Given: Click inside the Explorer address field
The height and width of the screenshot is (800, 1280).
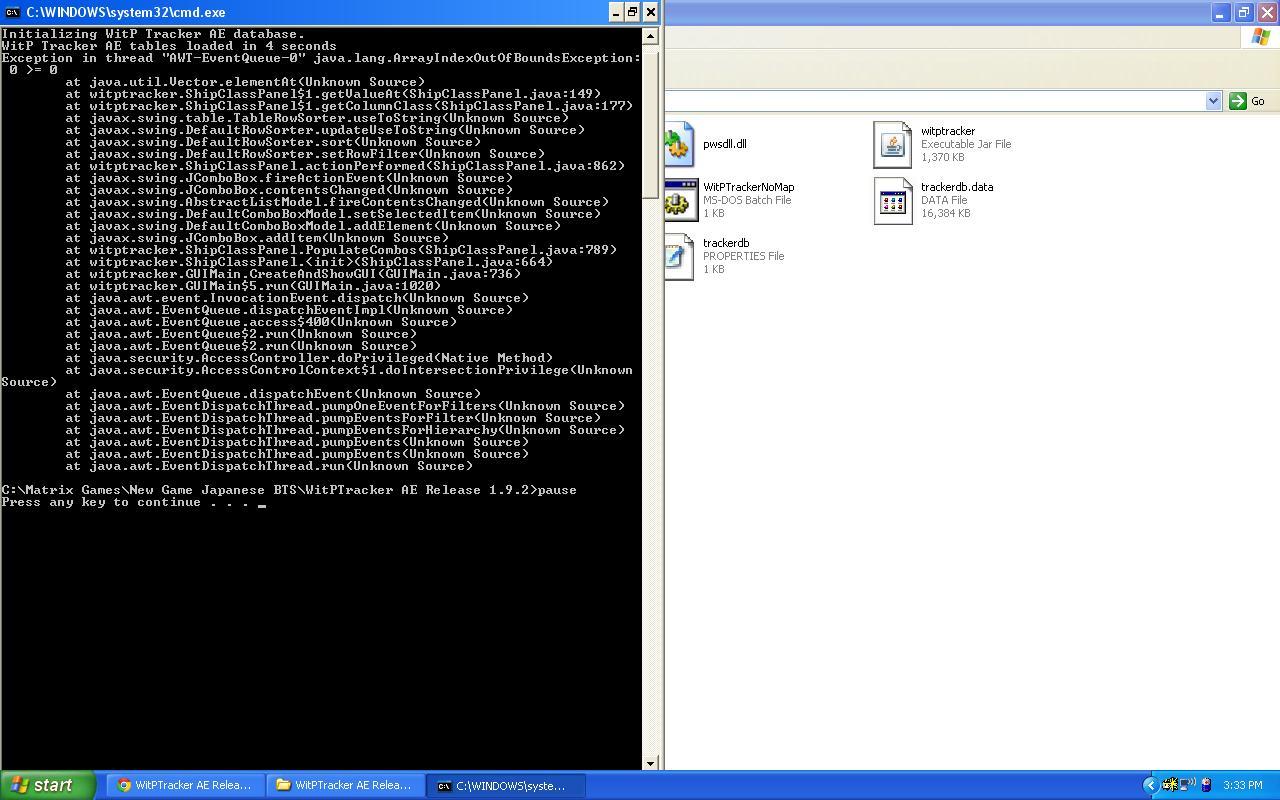Looking at the screenshot, I should pyautogui.click(x=935, y=101).
